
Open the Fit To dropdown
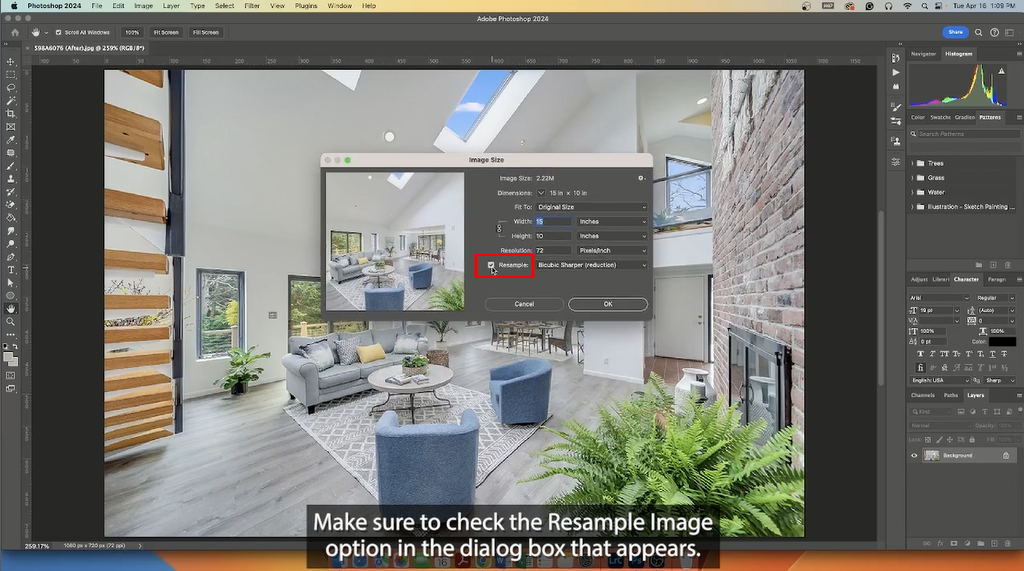pos(592,207)
